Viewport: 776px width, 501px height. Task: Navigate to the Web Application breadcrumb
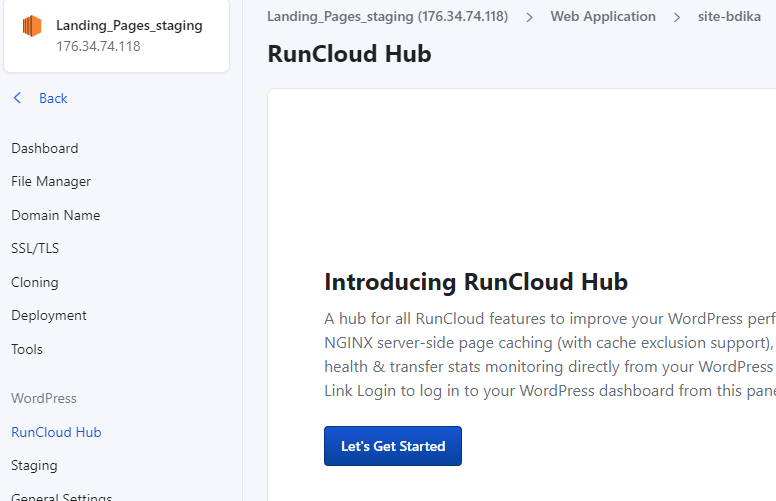pyautogui.click(x=603, y=16)
